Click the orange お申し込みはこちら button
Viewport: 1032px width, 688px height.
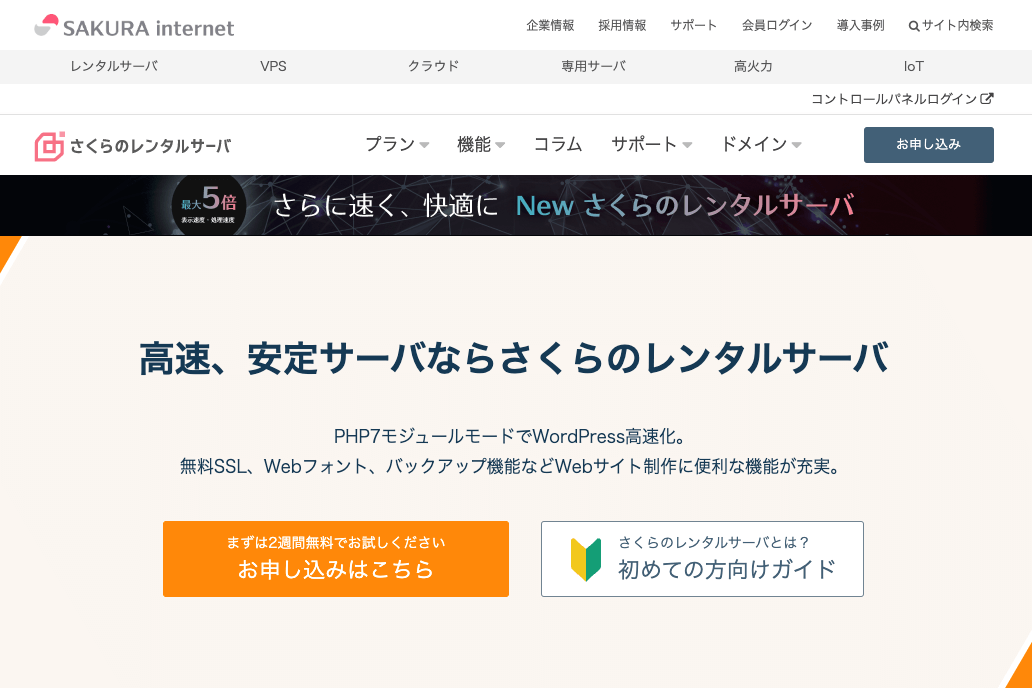coord(335,559)
